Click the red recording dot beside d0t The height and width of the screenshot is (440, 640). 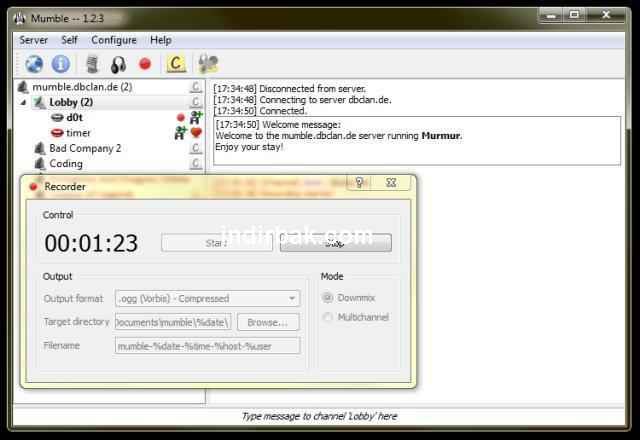coord(181,118)
